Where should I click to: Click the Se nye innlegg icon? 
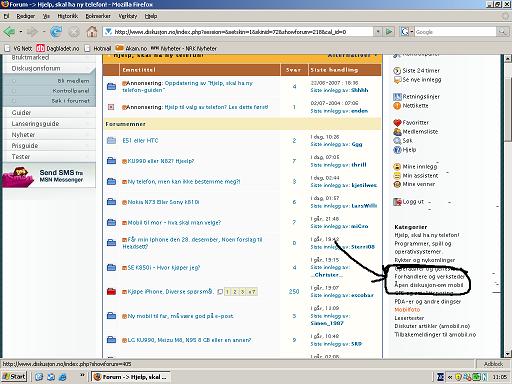pyautogui.click(x=397, y=80)
